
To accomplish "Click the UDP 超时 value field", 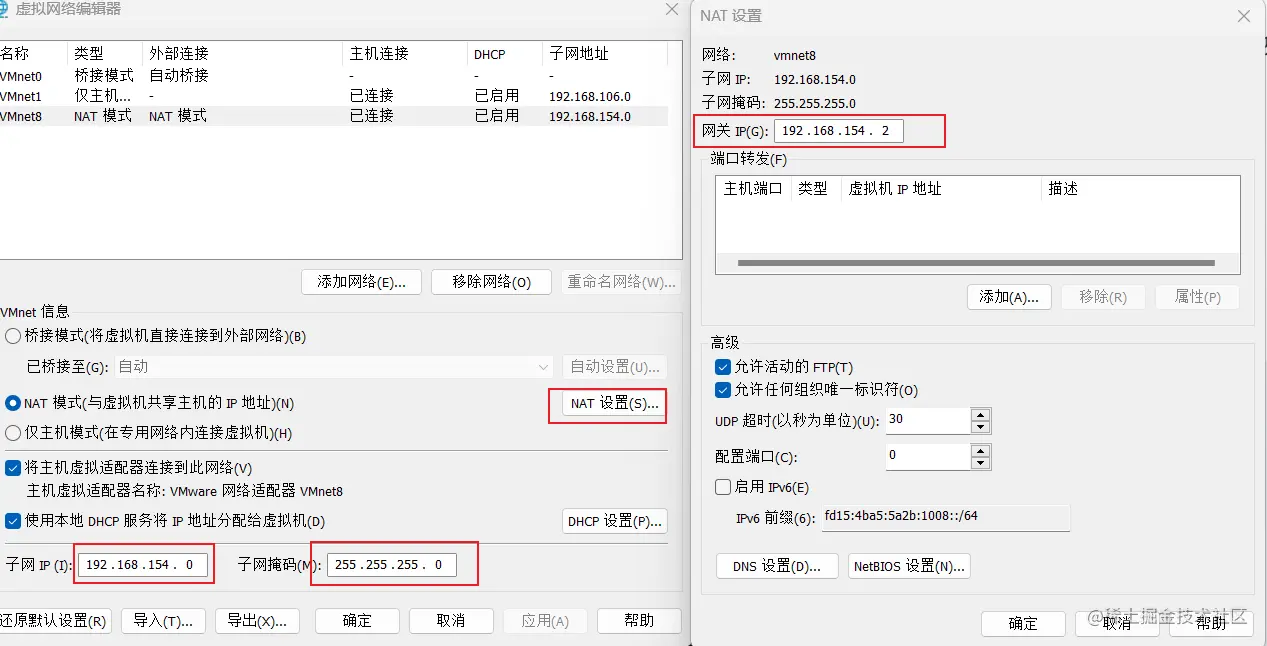I will click(x=928, y=421).
